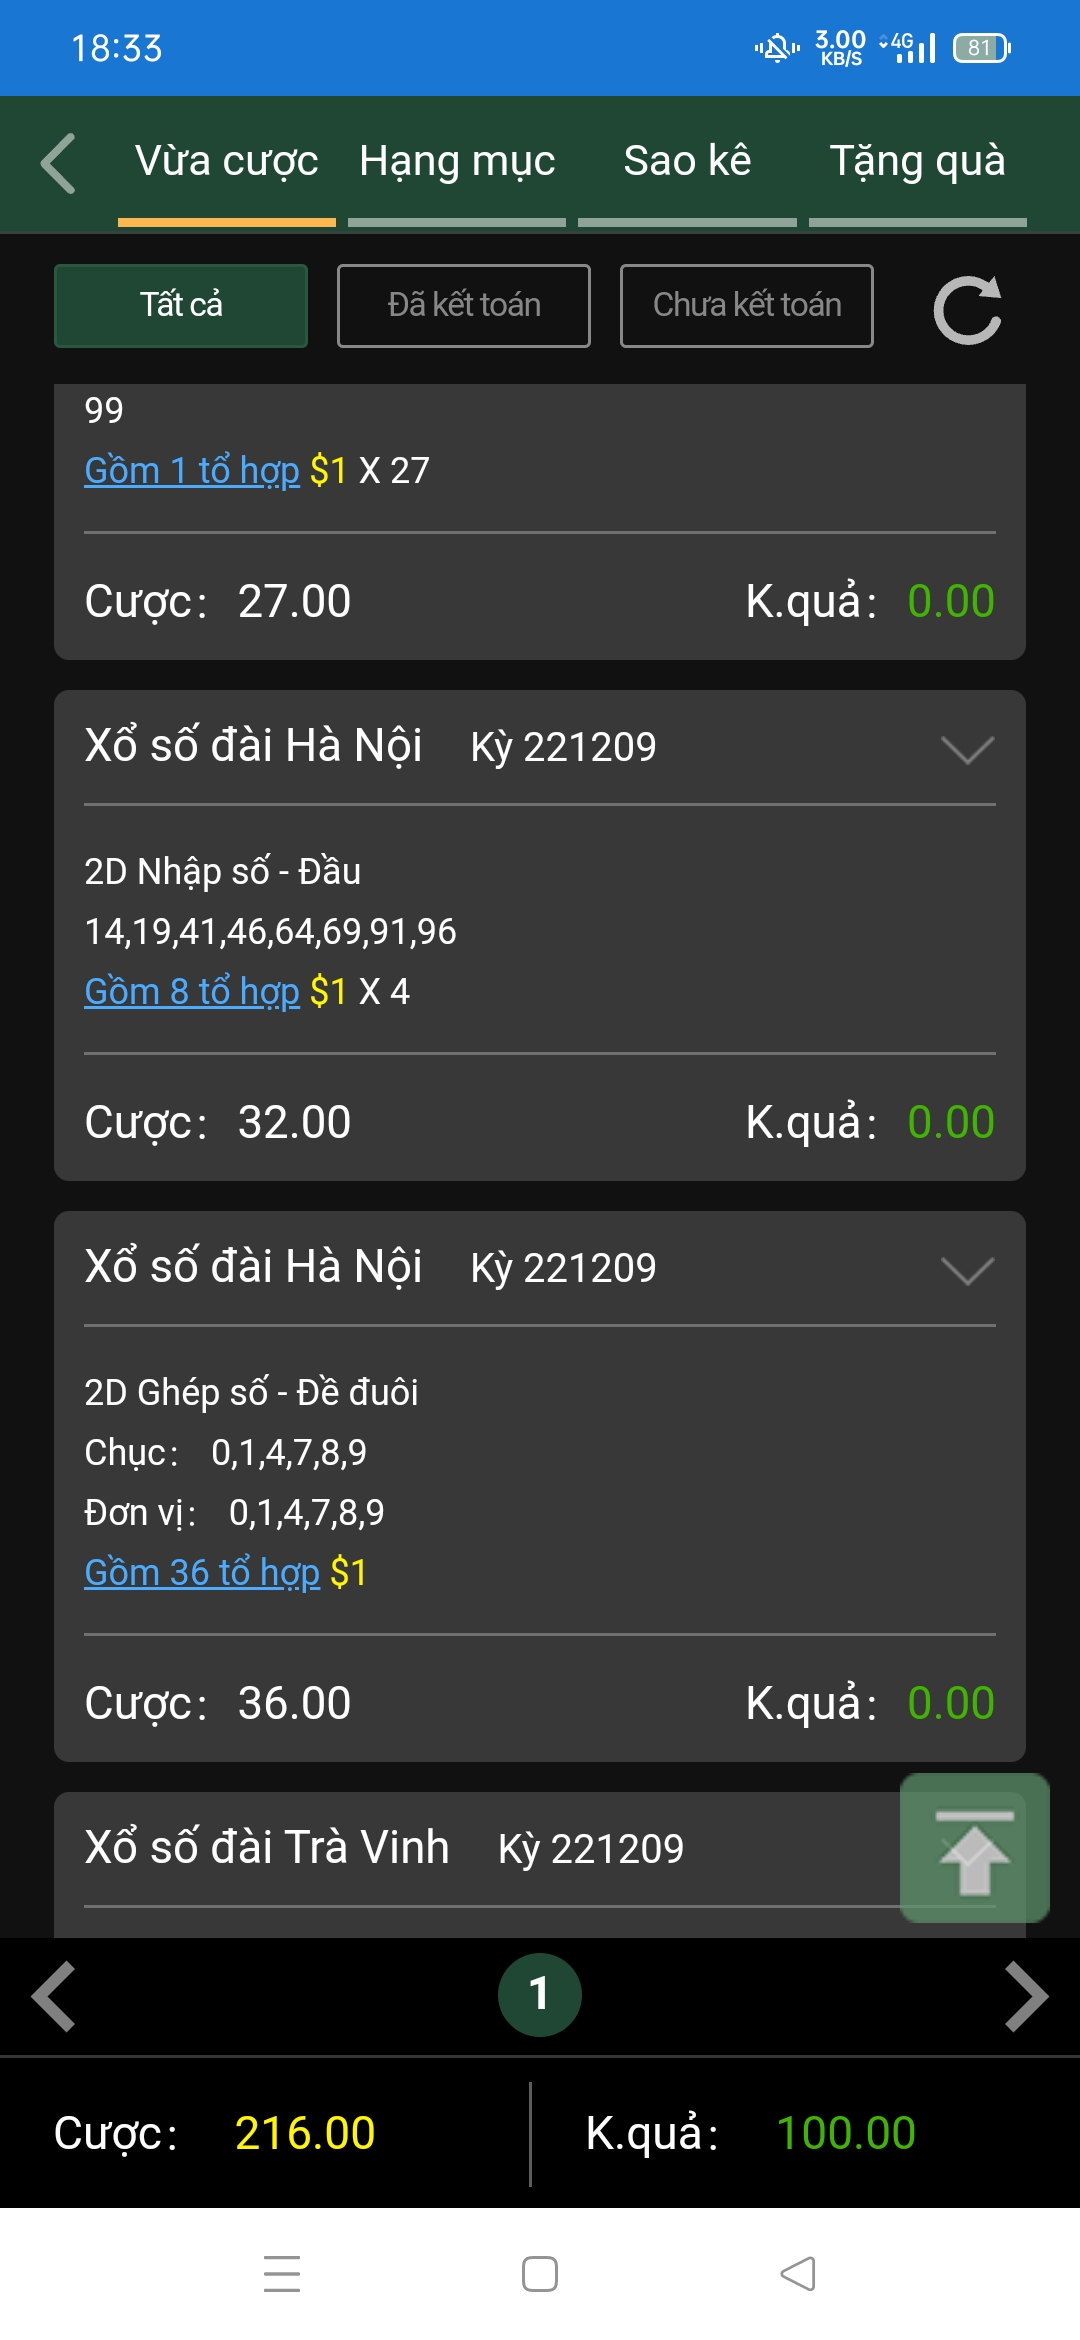1080x2340 pixels.
Task: Tap the page 1 indicator
Action: coord(539,1995)
